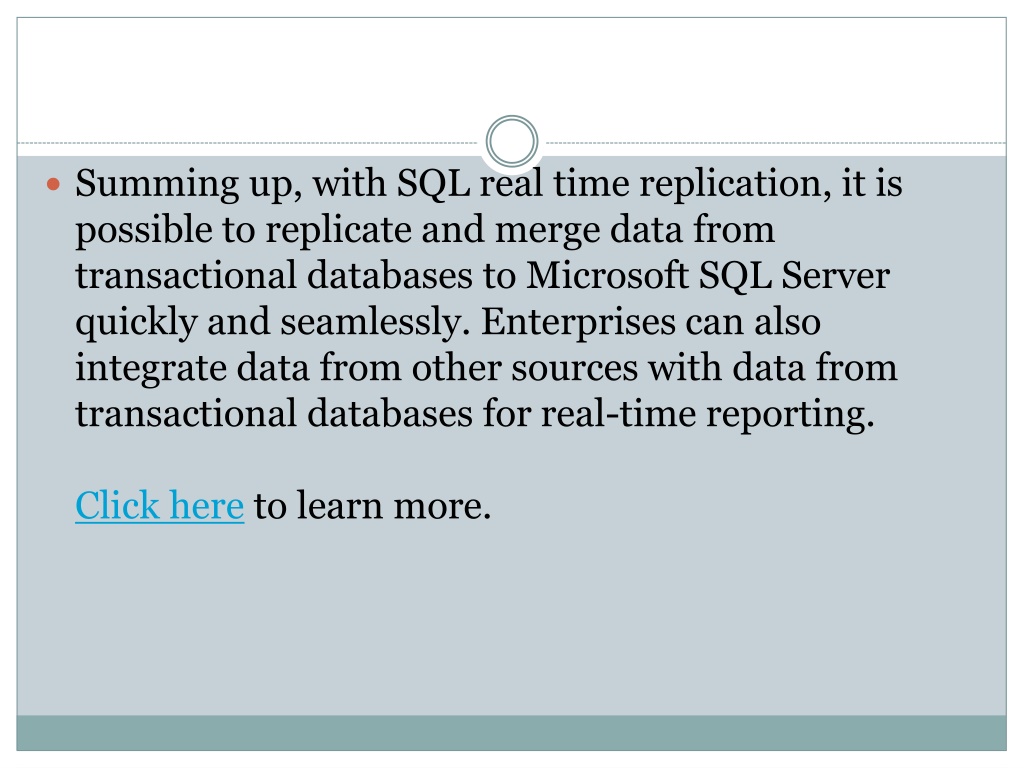Click the "to learn more." text

pos(372,505)
